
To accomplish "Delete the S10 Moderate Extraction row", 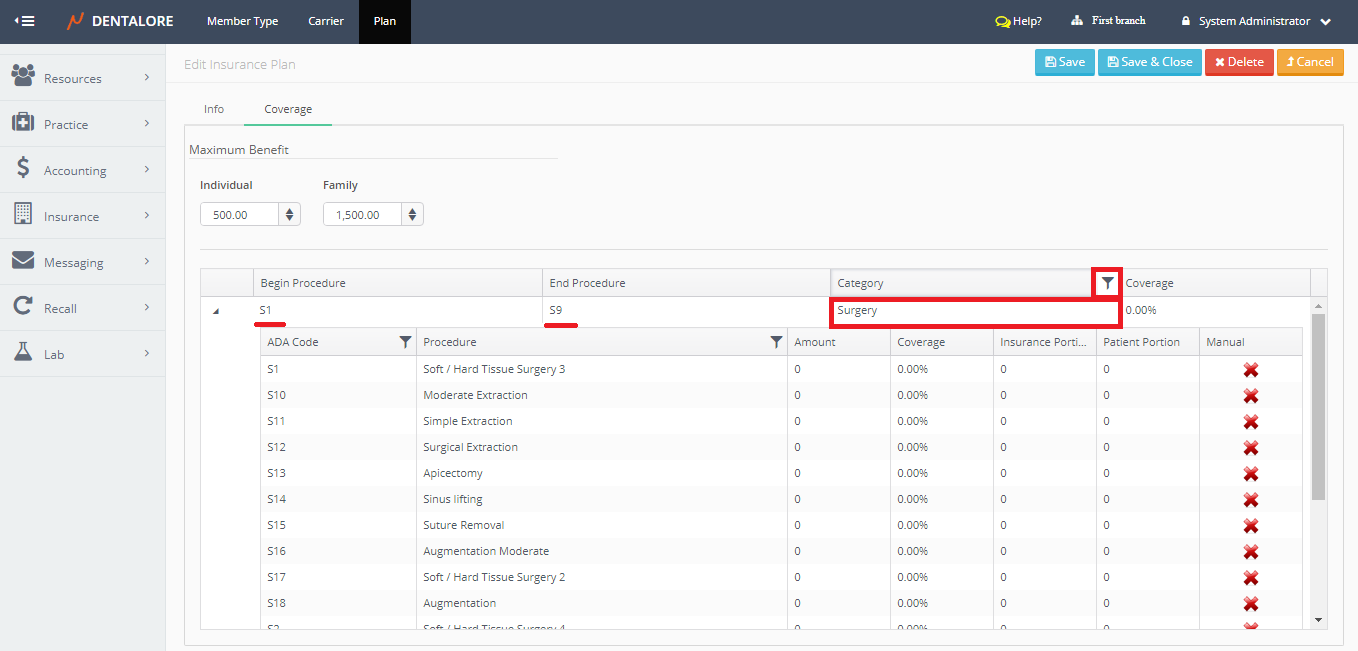I will click(1250, 396).
